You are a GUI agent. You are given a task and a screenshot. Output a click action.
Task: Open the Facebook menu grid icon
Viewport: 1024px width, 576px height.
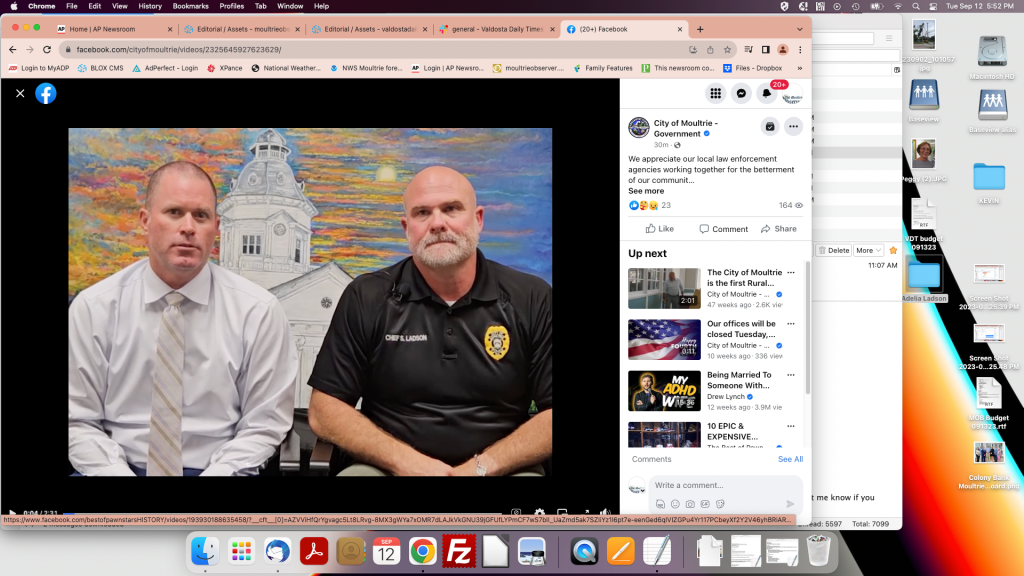click(716, 93)
